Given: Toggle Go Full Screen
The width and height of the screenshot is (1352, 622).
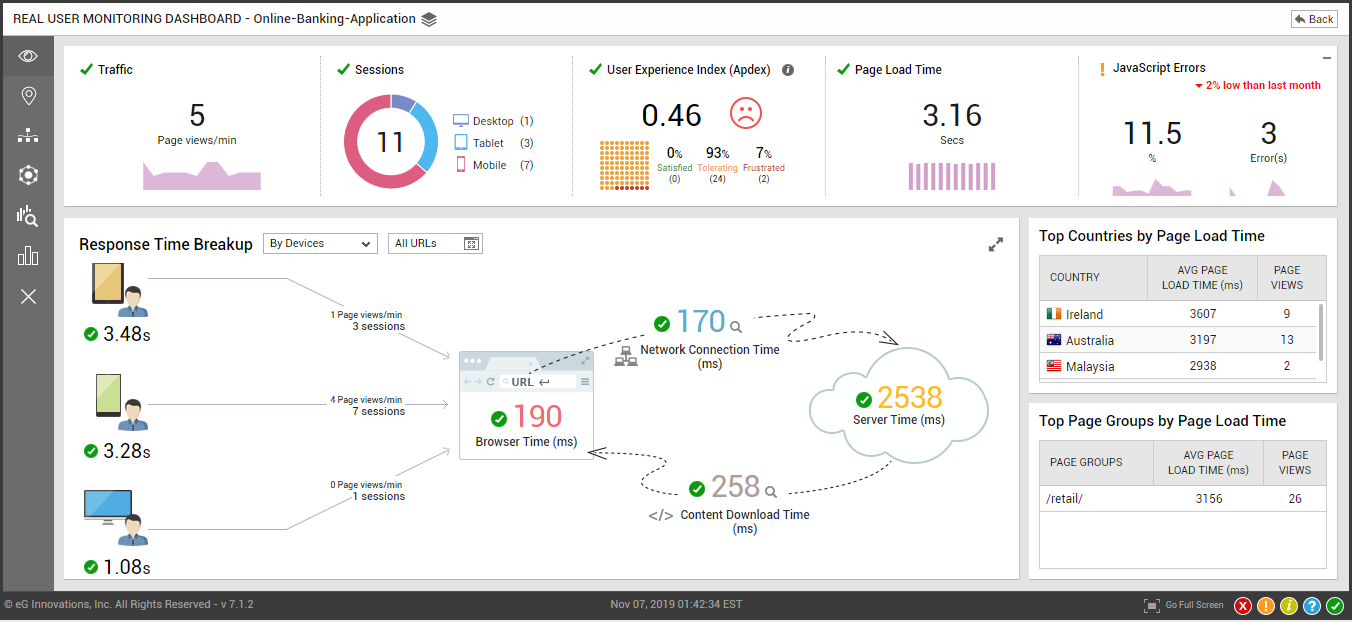Looking at the screenshot, I should [x=1184, y=605].
